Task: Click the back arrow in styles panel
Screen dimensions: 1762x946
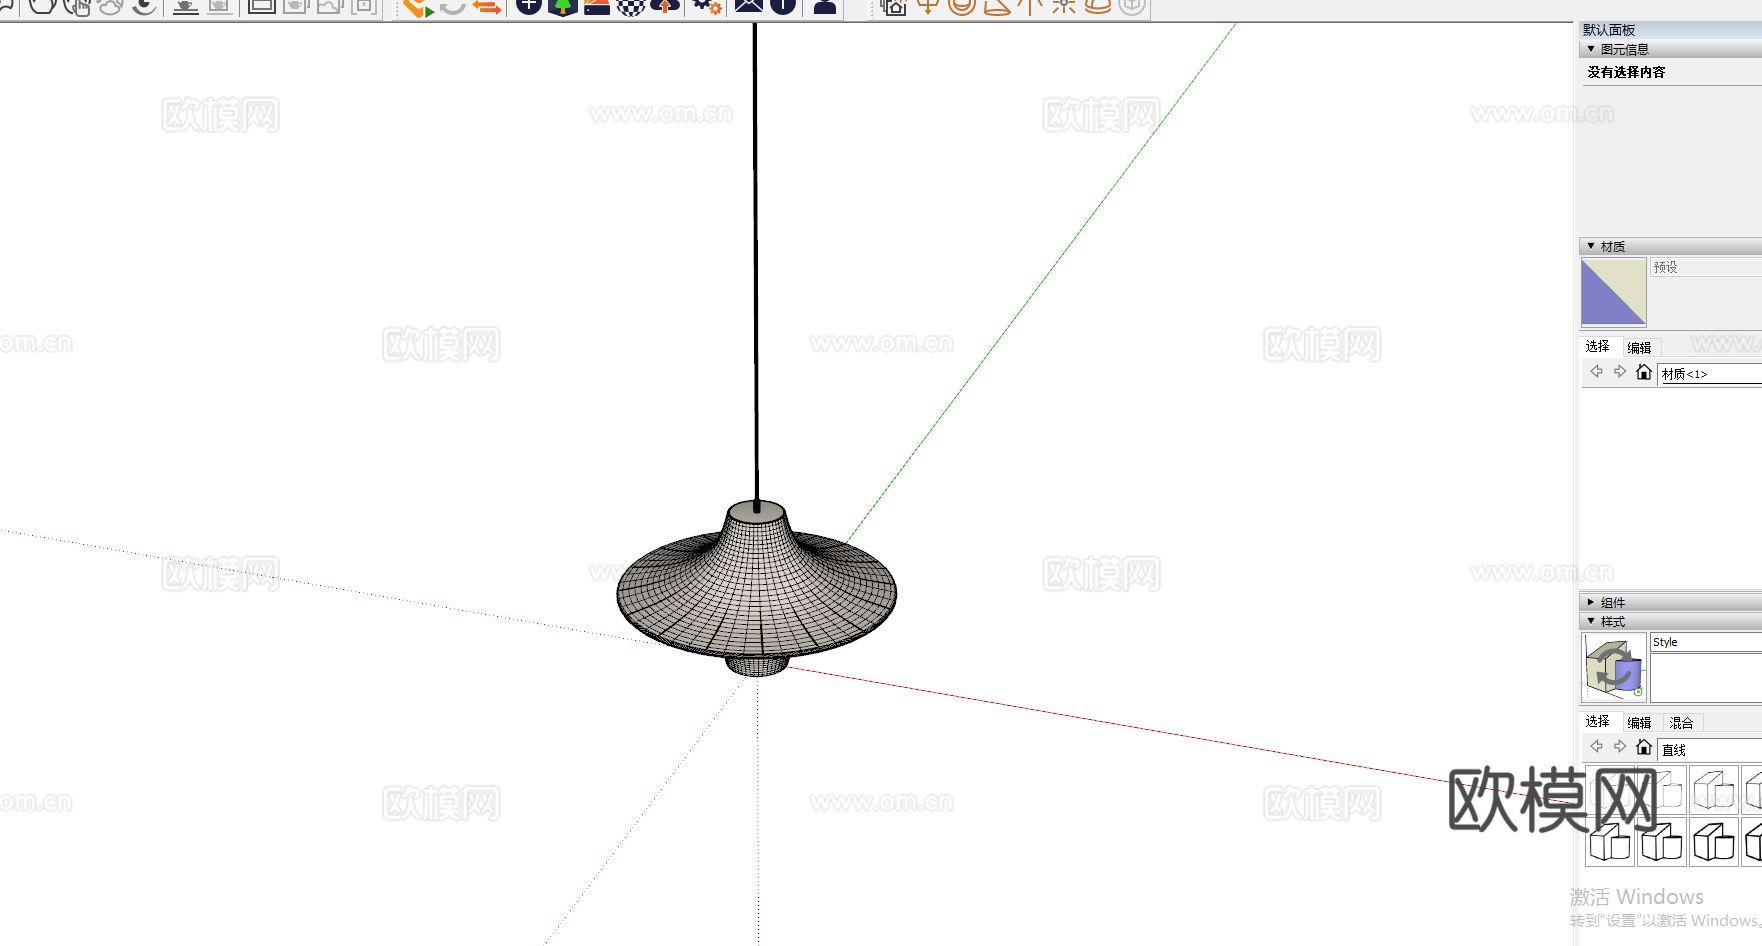Action: [x=1596, y=747]
